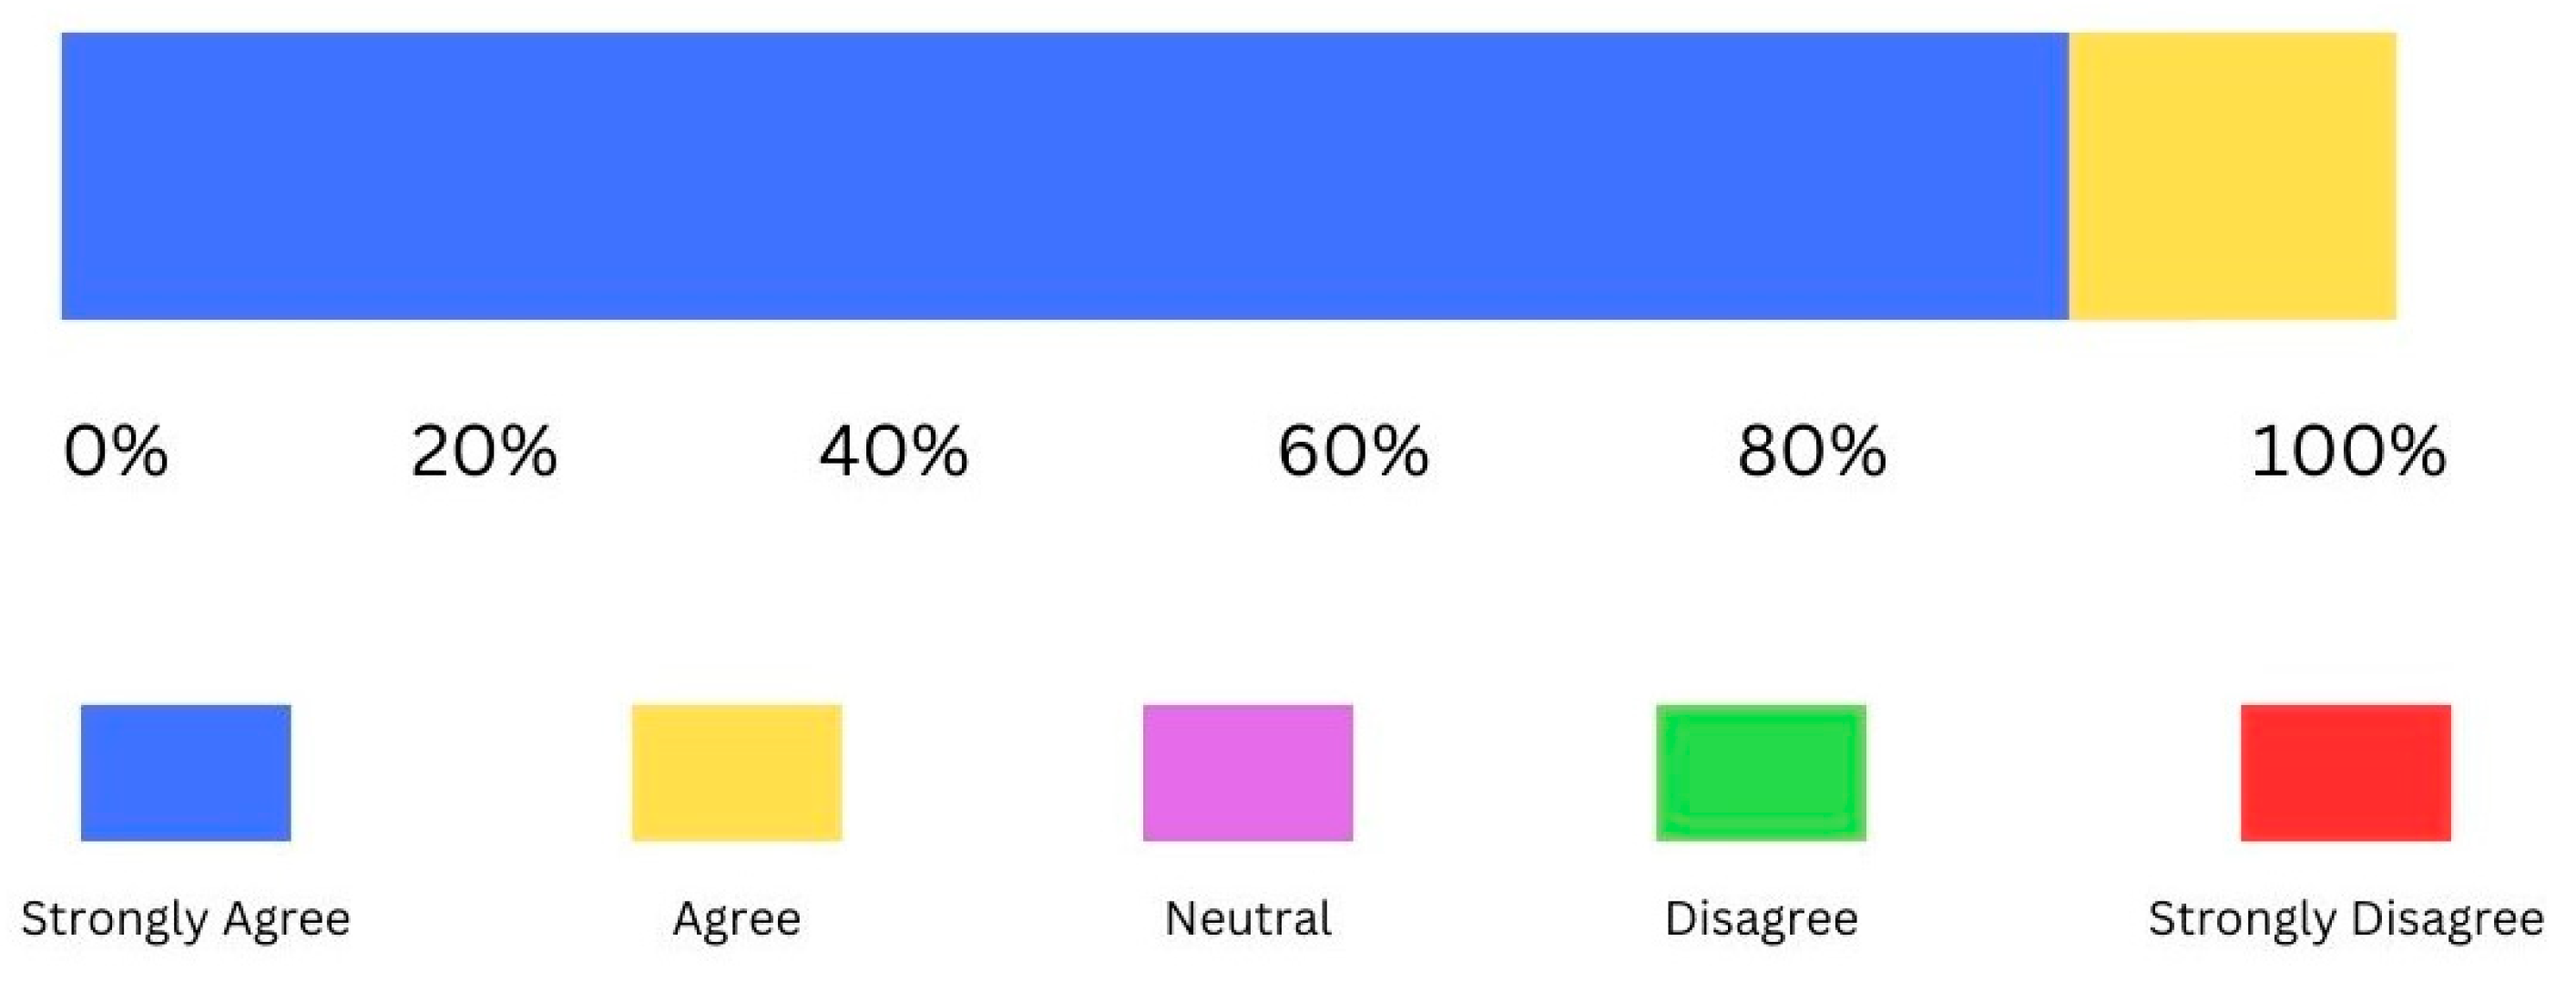
Task: Select the yellow Agree legend swatch
Action: point(736,772)
